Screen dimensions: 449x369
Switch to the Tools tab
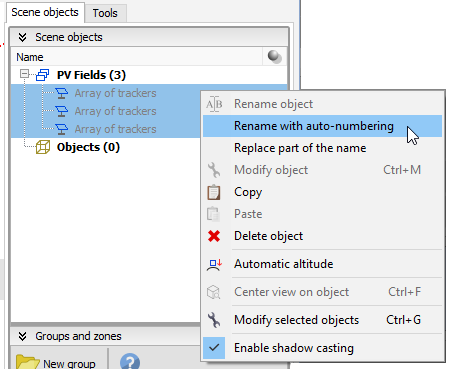coord(105,13)
